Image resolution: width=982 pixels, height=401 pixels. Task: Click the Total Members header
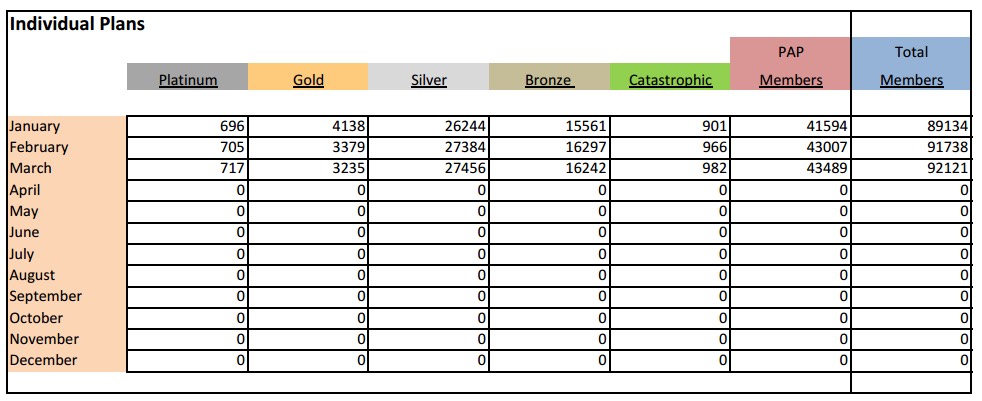click(x=911, y=66)
